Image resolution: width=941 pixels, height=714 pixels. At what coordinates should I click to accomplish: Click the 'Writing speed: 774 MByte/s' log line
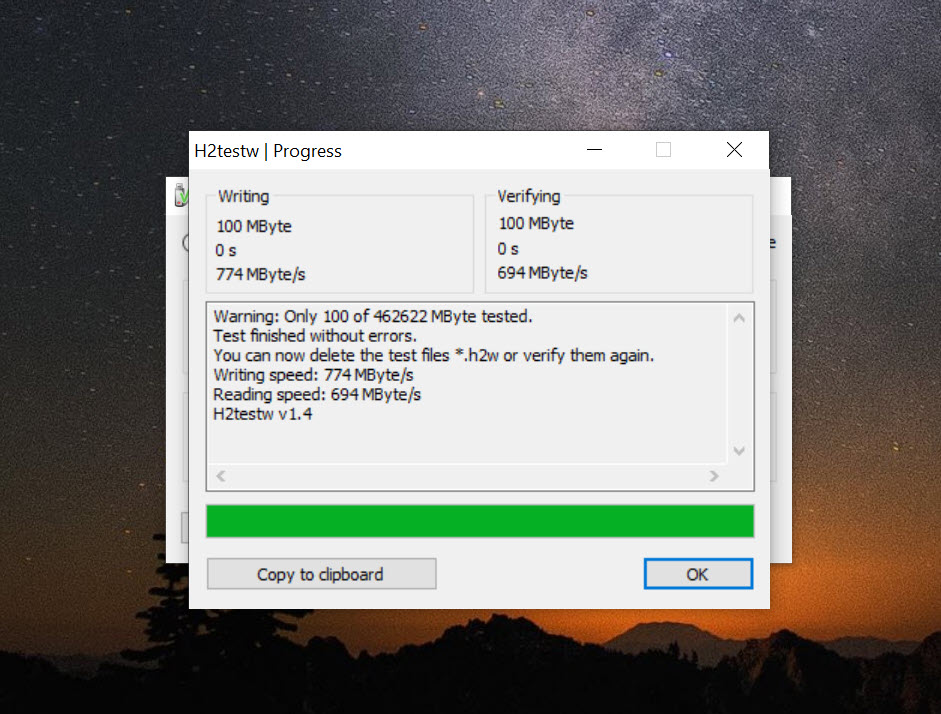tap(313, 375)
